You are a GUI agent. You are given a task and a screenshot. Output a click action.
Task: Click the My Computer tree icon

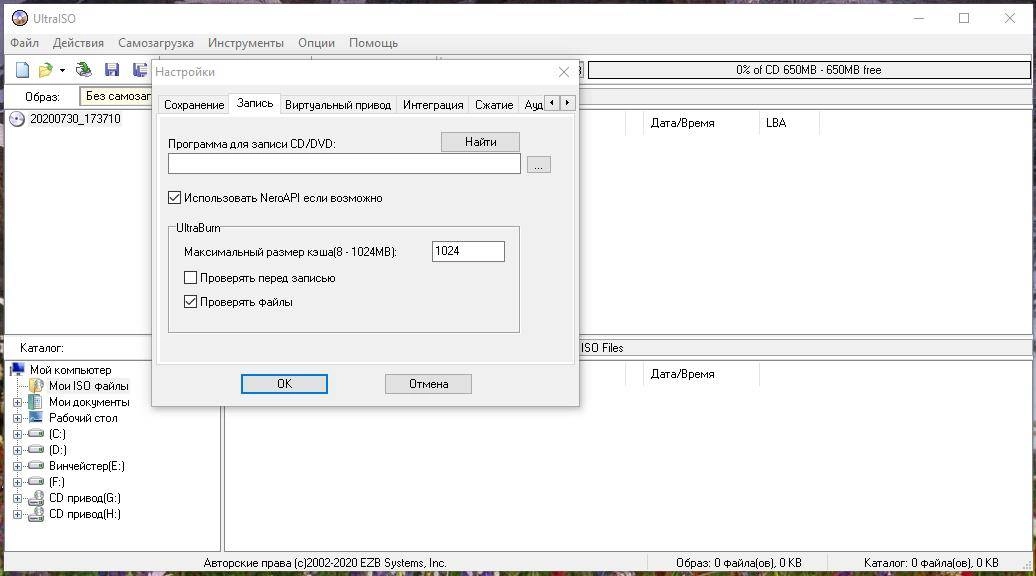(17, 370)
